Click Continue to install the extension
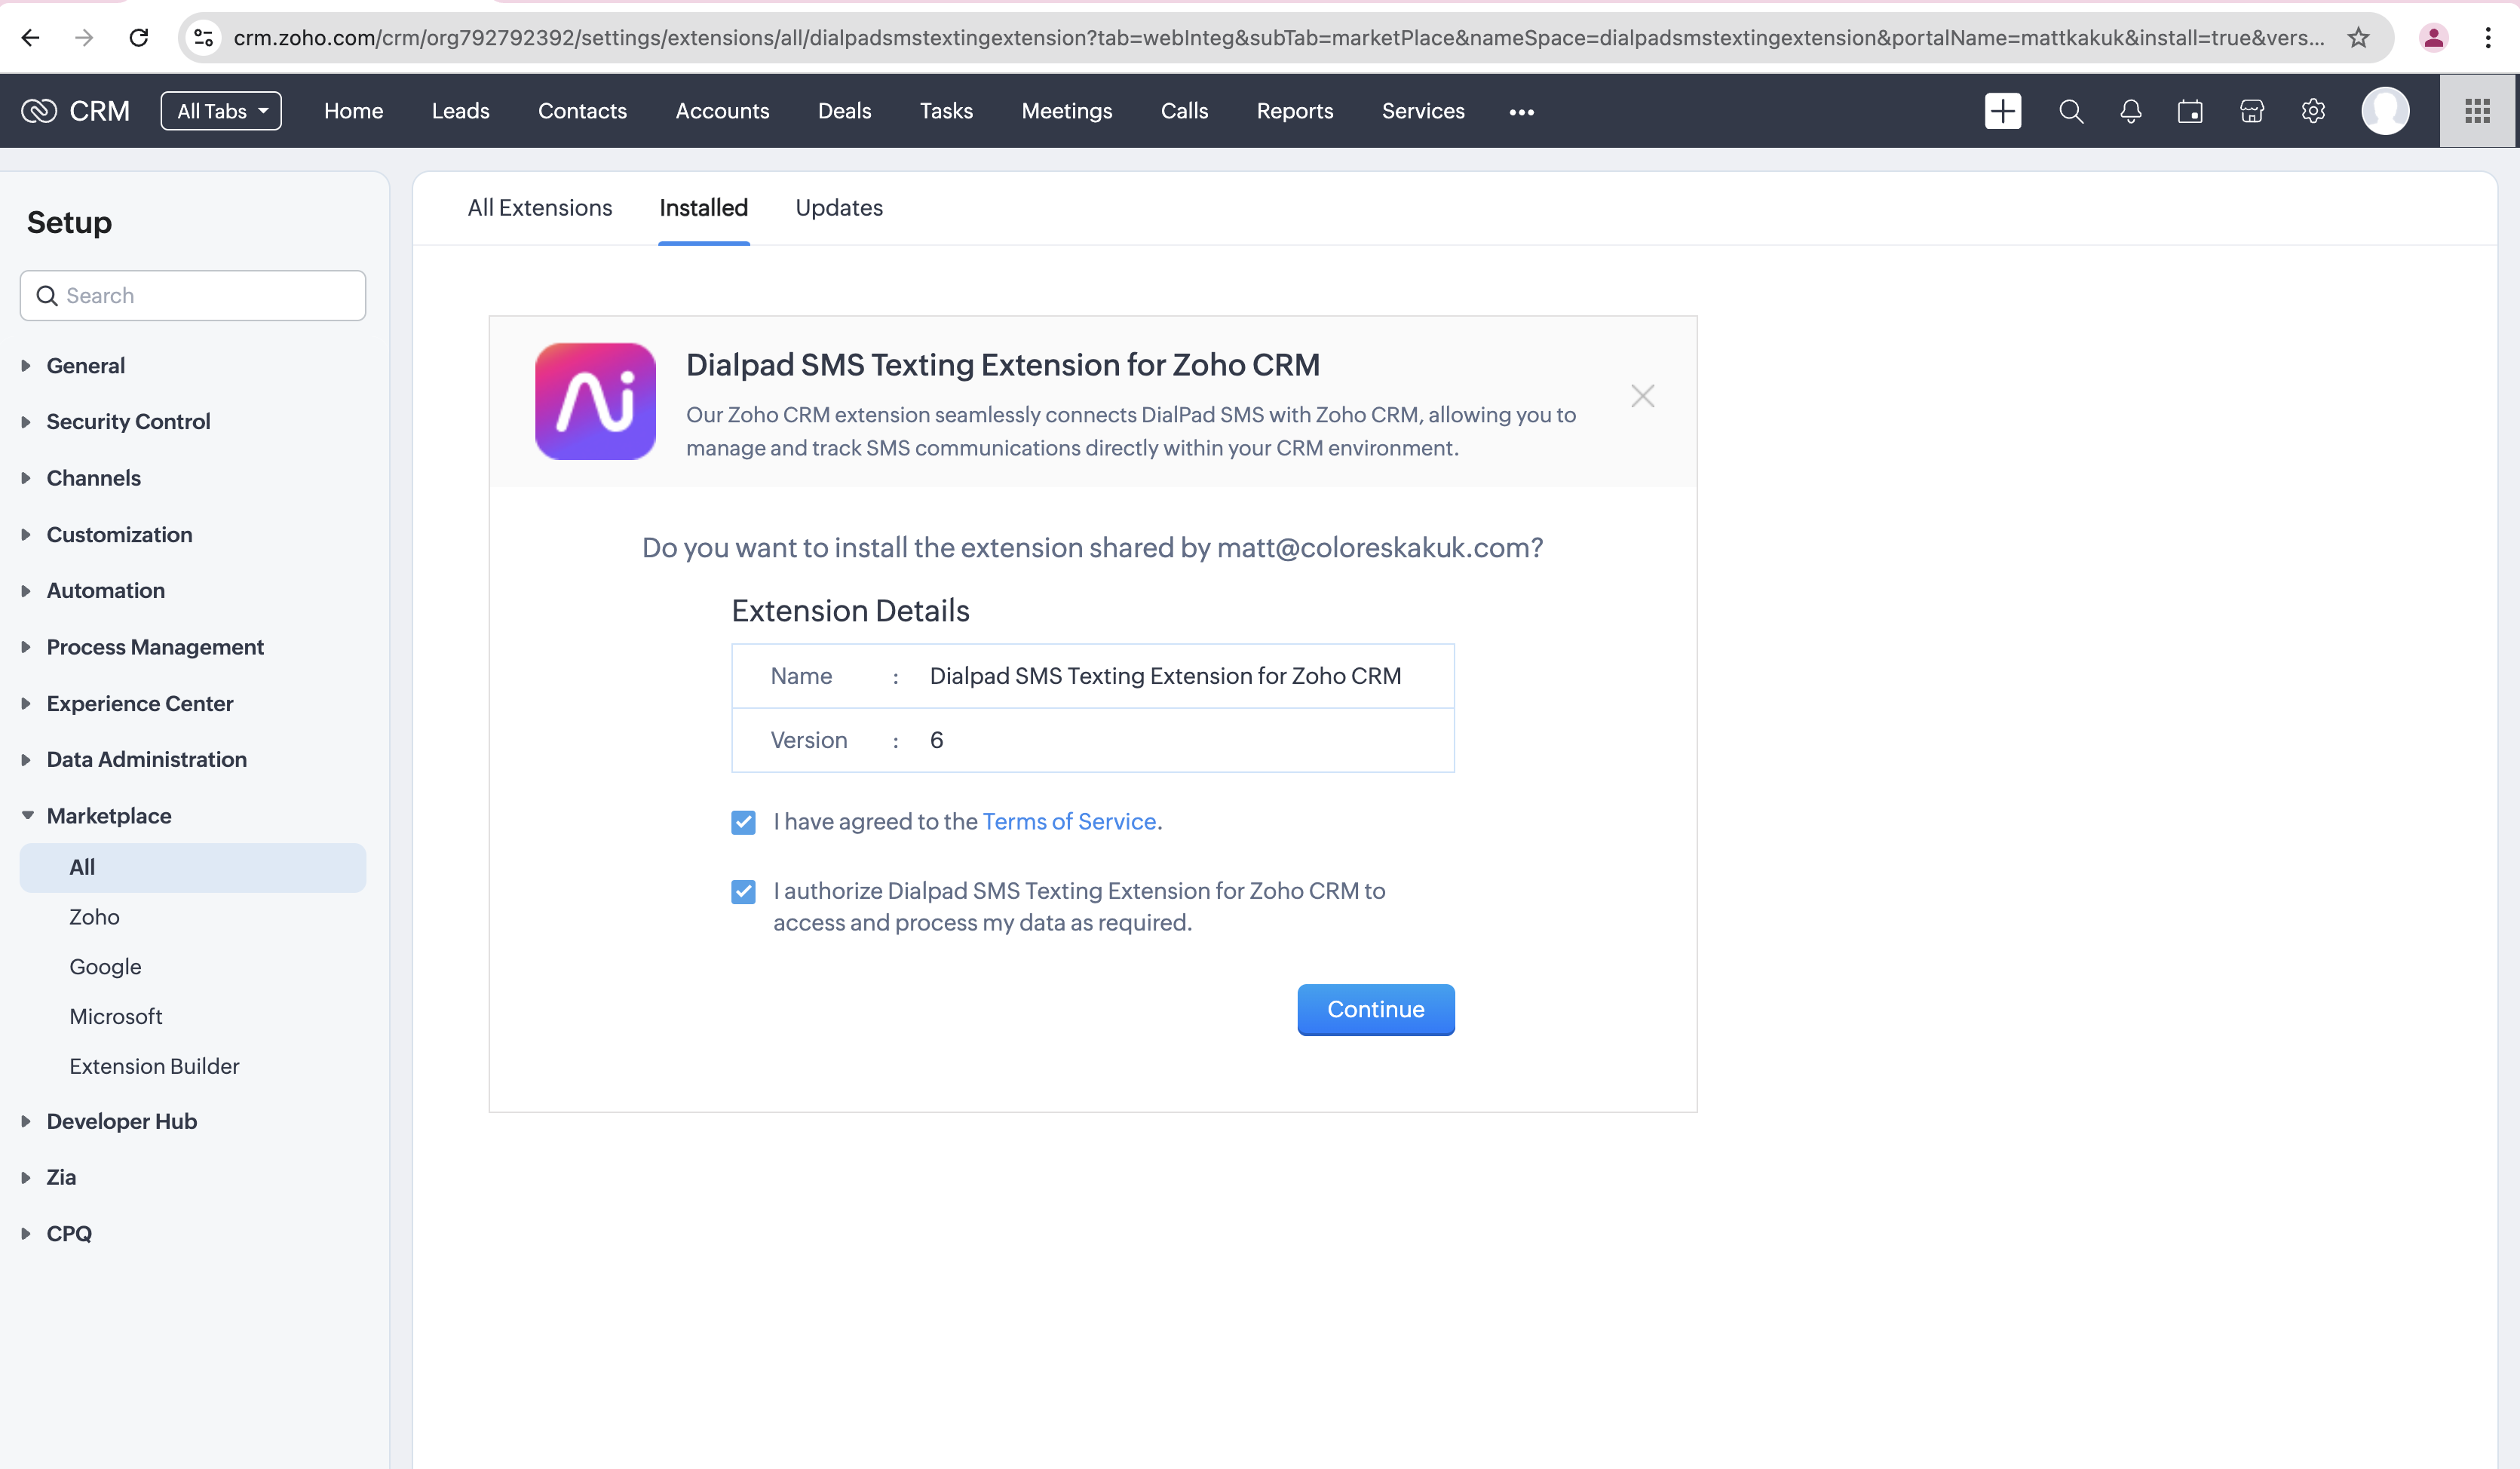2520x1469 pixels. coord(1376,1010)
